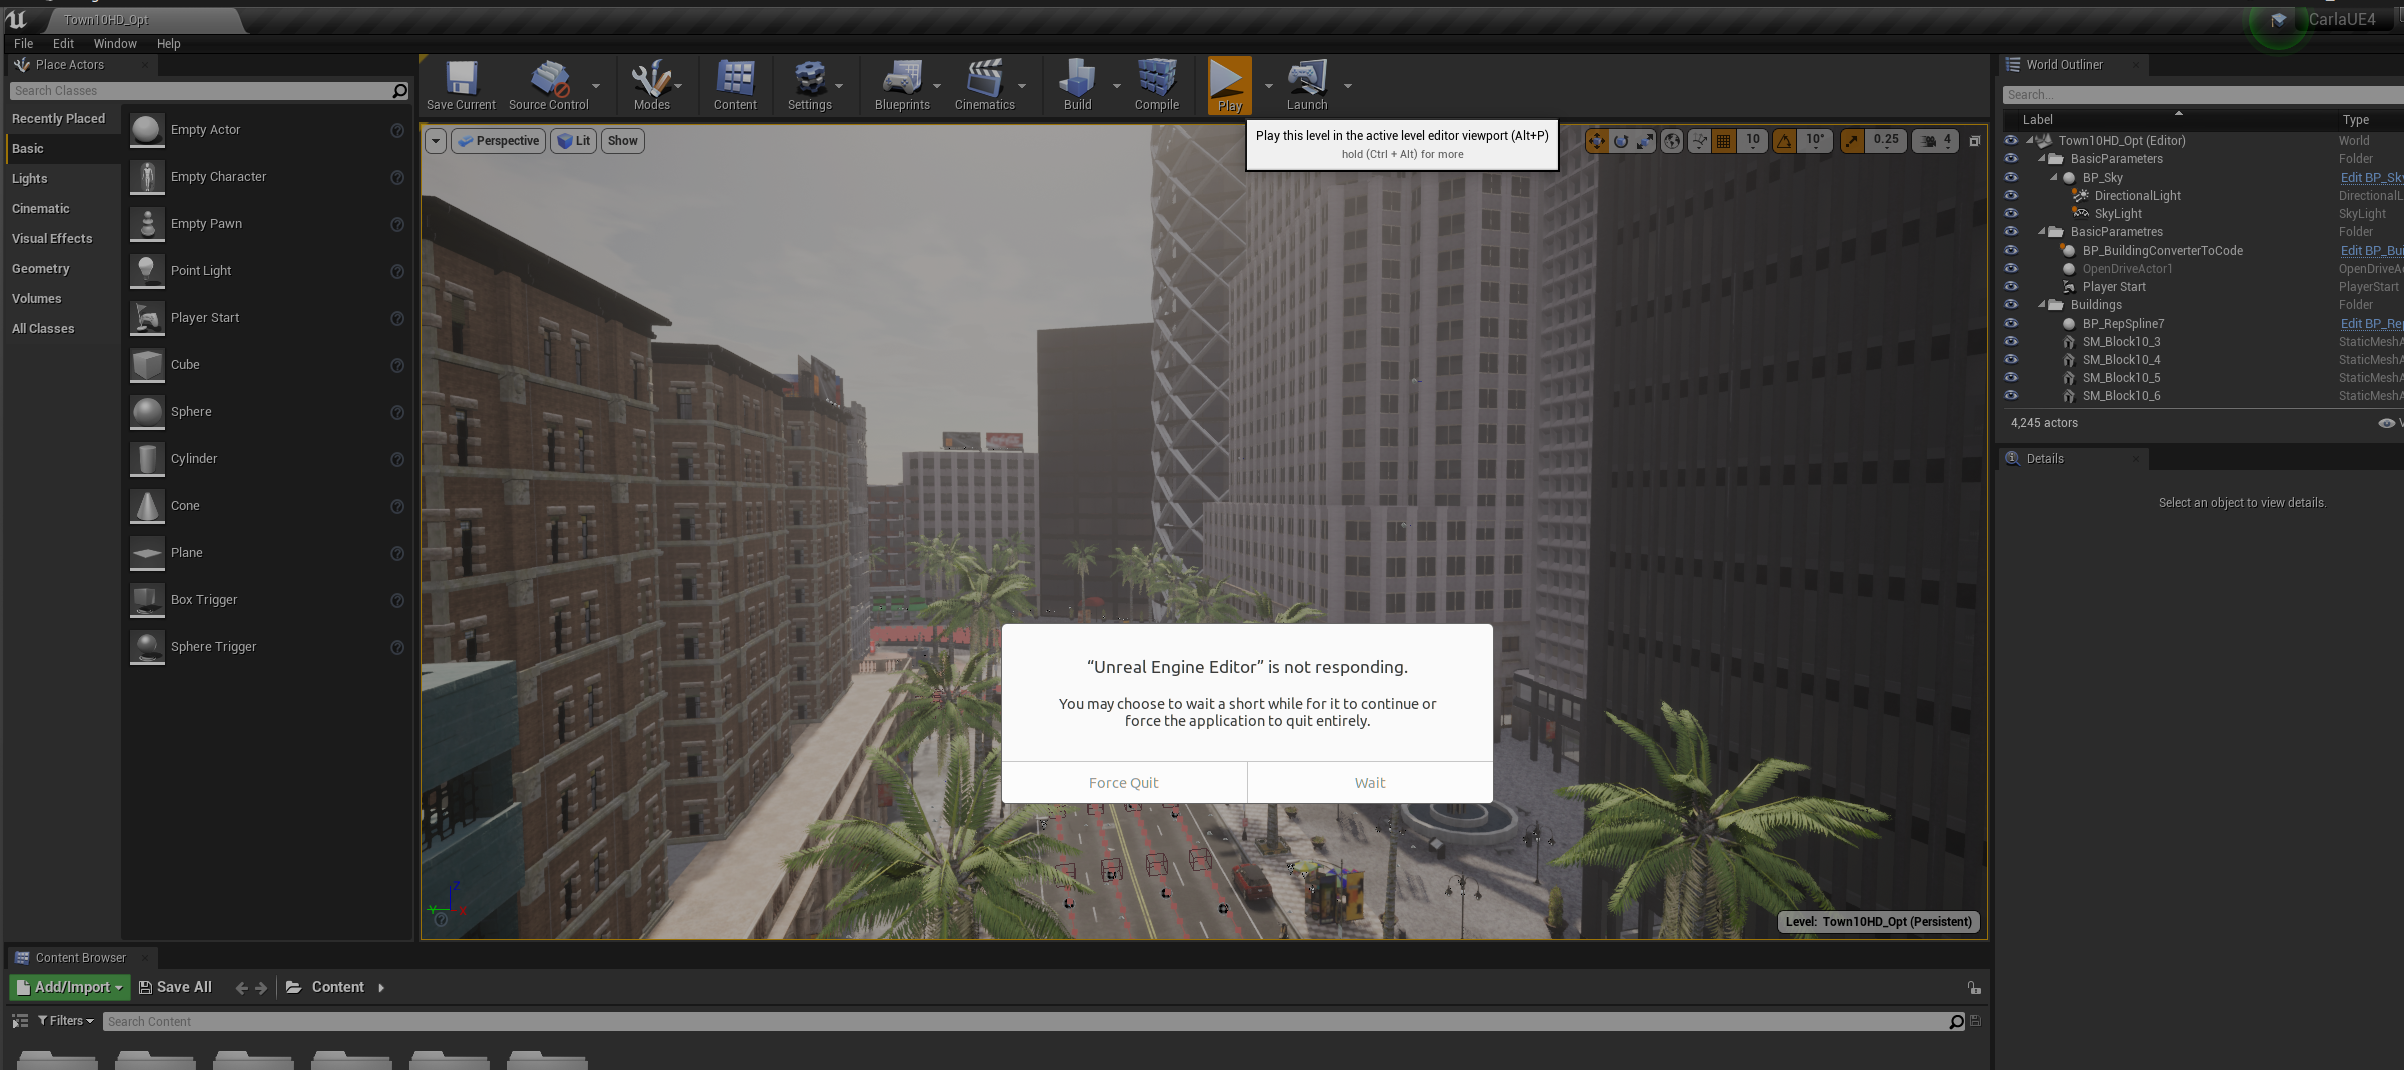Viewport: 2404px width, 1070px height.
Task: Click the Point Light bulb icon
Action: (x=147, y=271)
